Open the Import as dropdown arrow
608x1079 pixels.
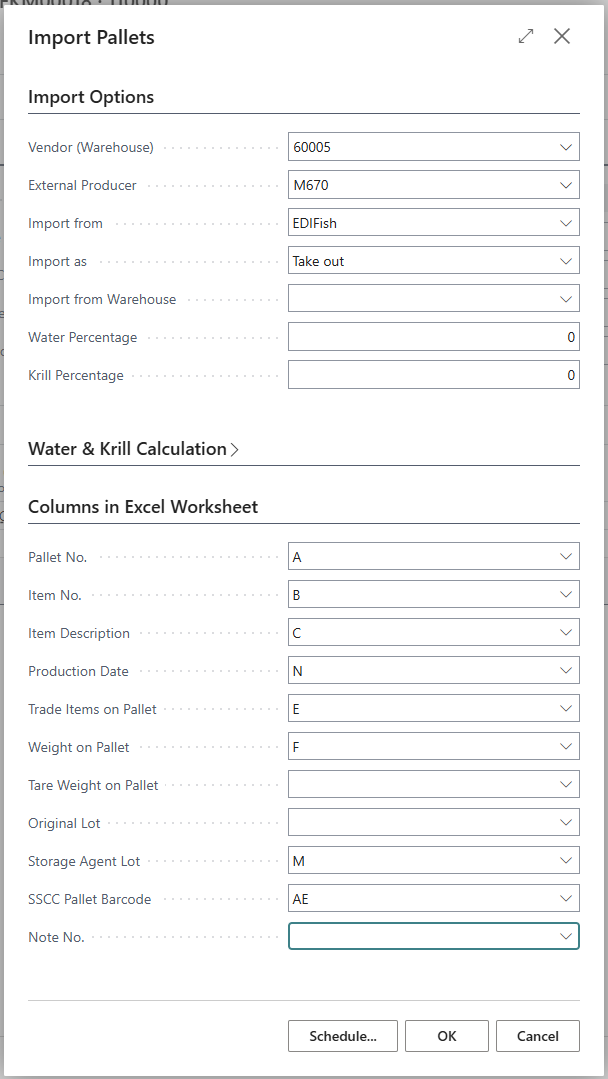566,261
